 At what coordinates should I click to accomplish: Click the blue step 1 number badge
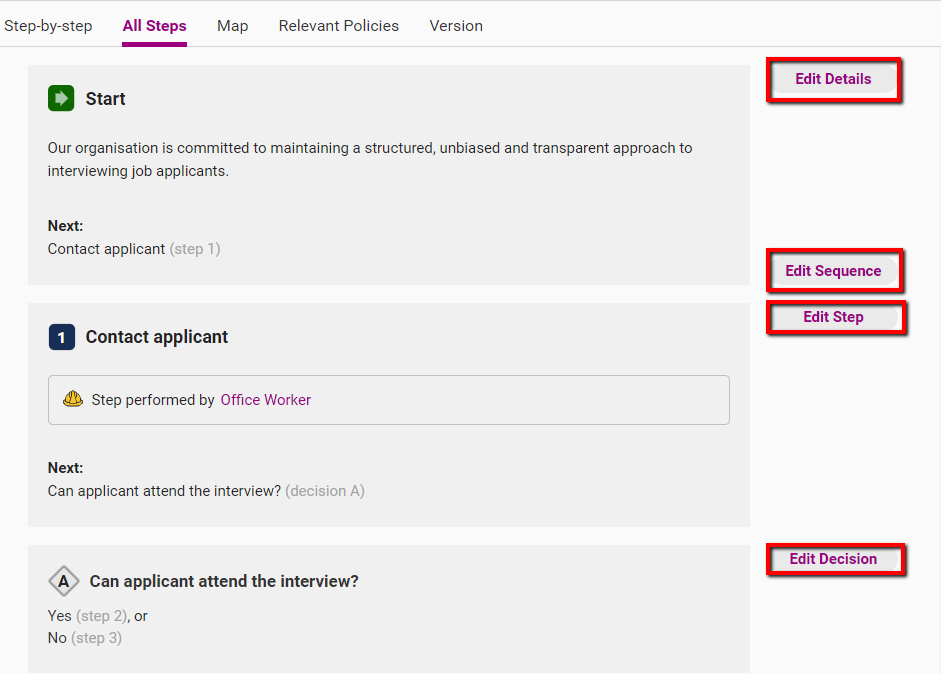point(62,337)
